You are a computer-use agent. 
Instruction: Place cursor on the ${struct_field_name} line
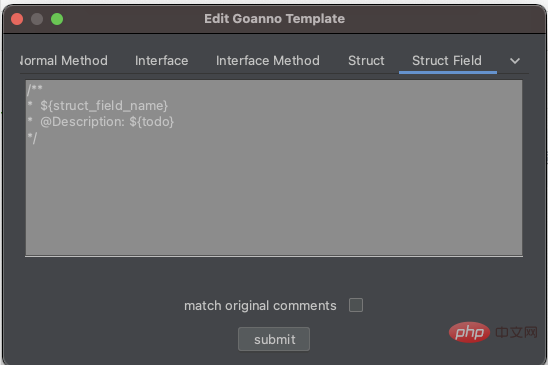(98, 106)
